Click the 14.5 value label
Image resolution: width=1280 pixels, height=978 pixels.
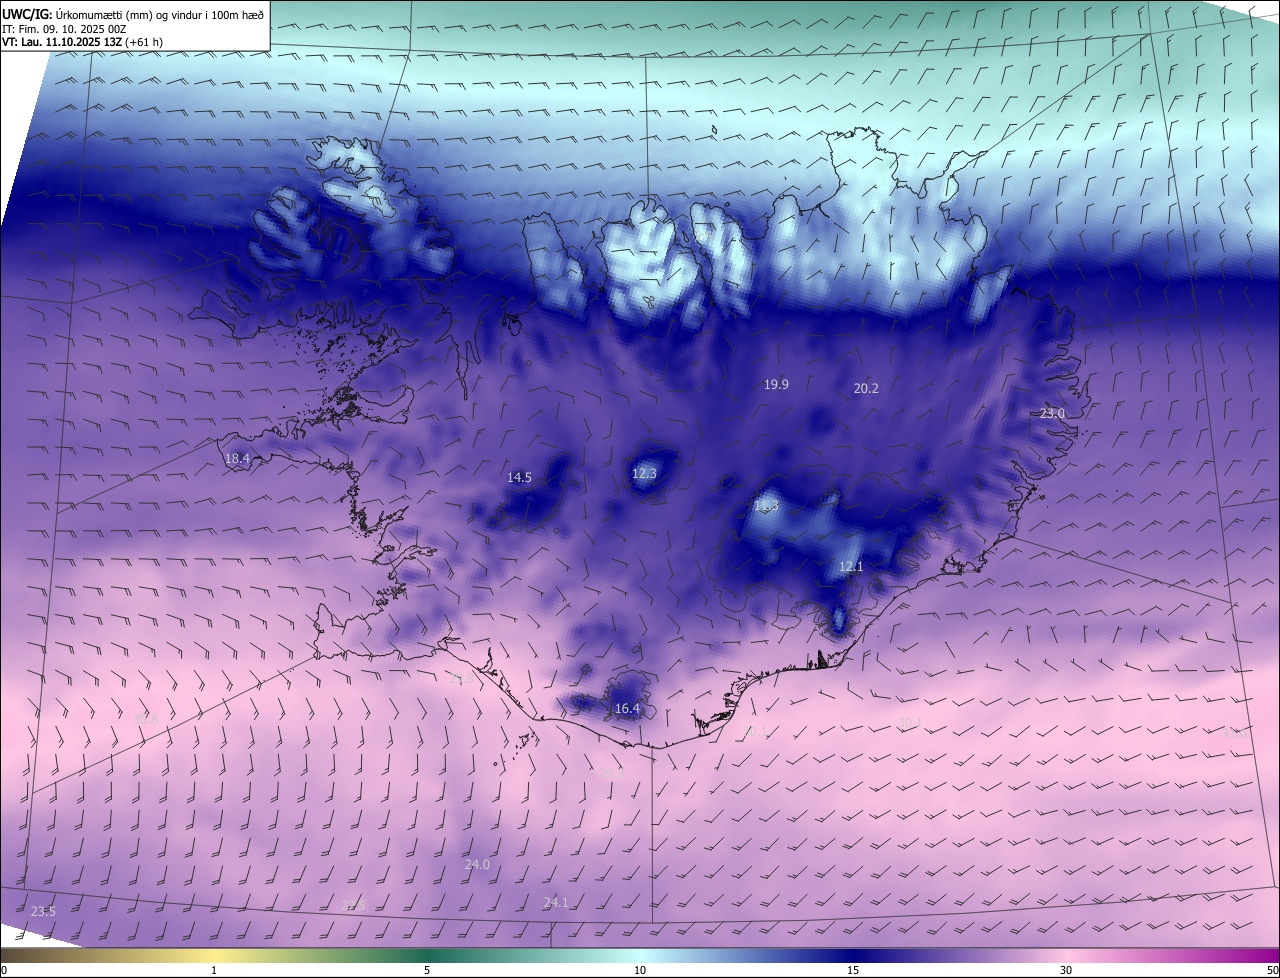519,477
